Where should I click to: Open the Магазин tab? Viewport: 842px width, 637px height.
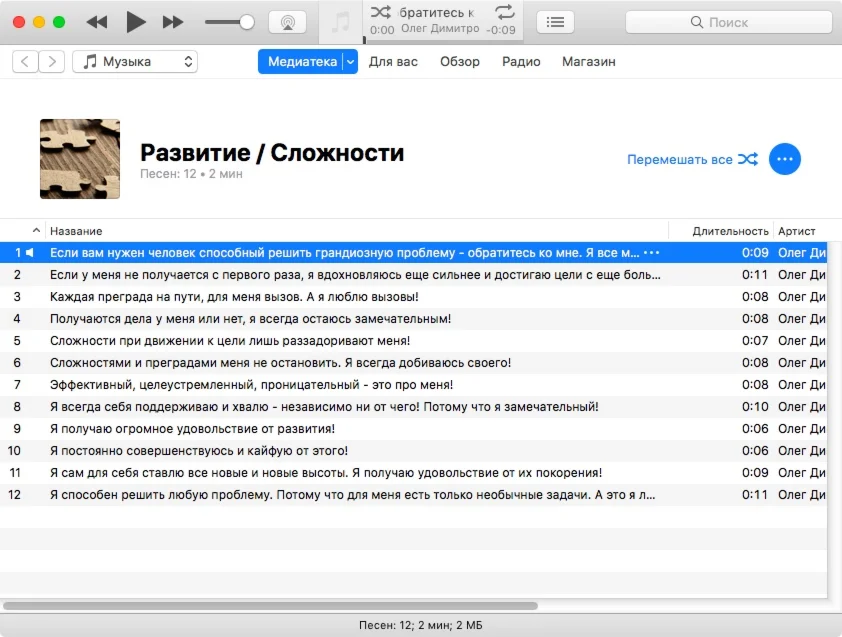(x=588, y=62)
